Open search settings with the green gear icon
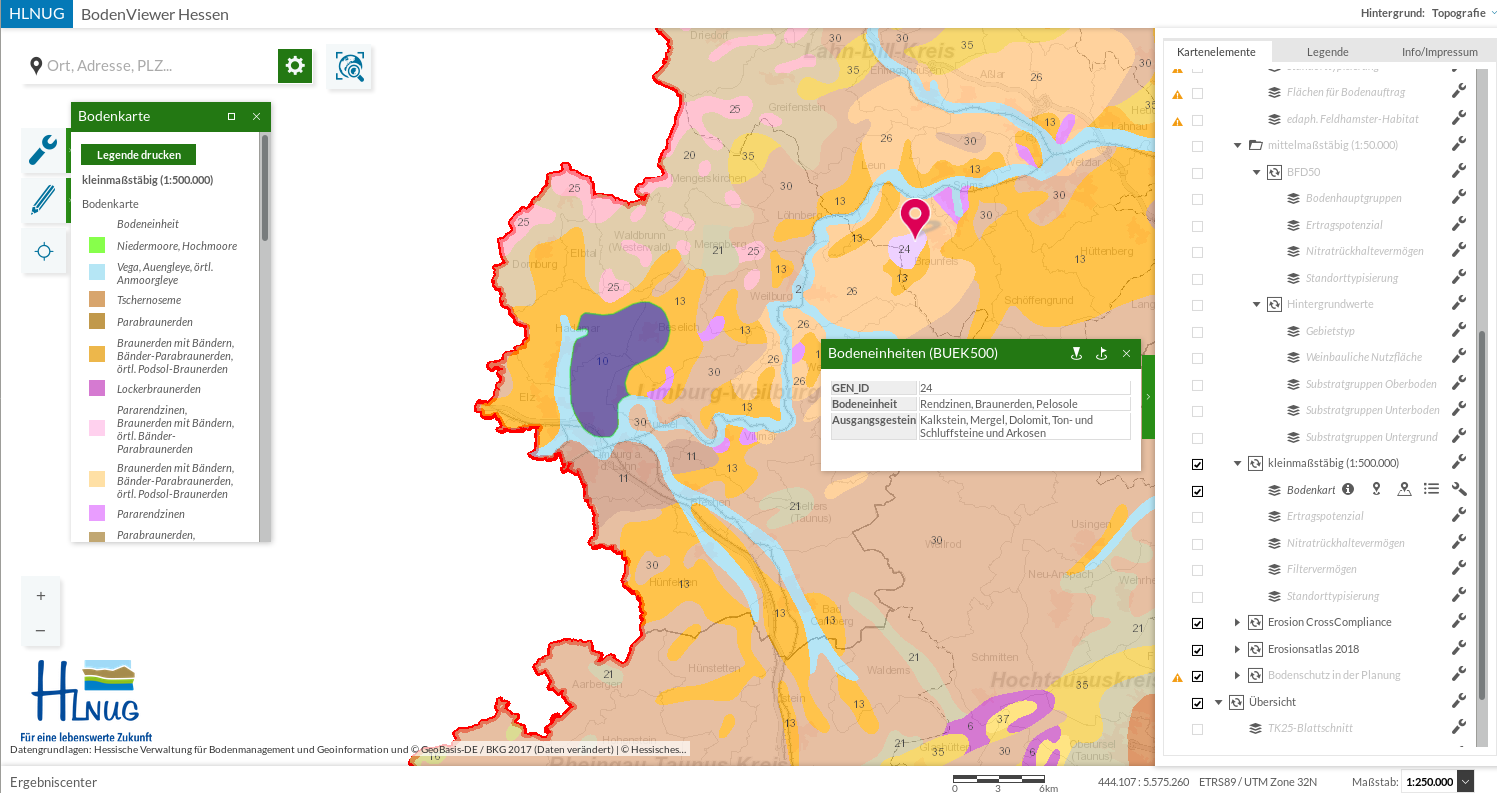This screenshot has height=793, width=1497. click(x=295, y=66)
